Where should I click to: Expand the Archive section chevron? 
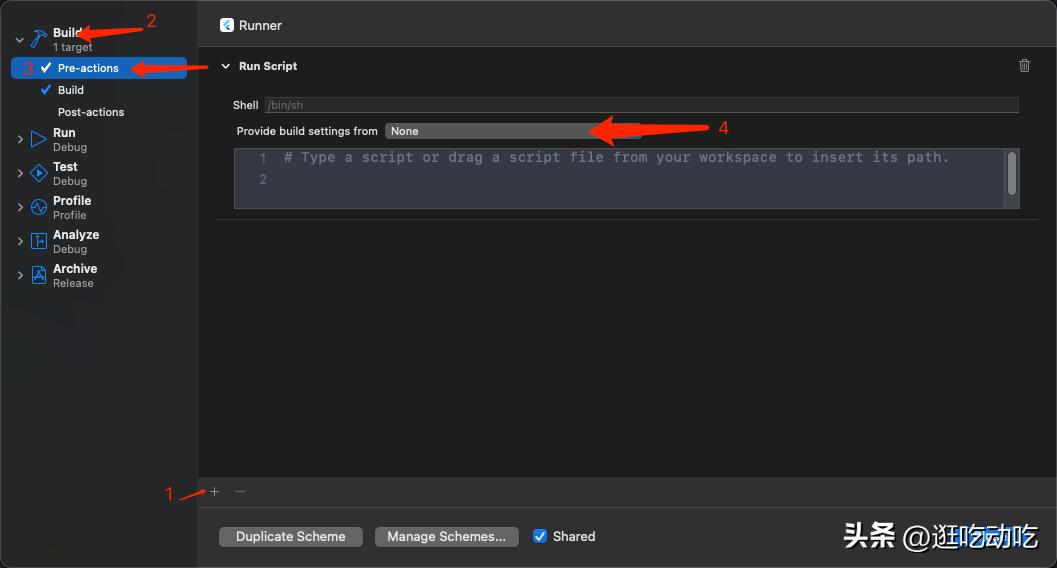19,275
